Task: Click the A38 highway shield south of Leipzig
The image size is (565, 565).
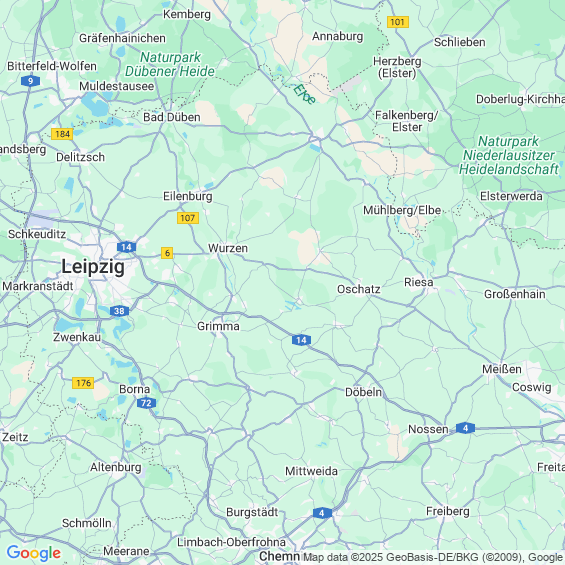Action: (x=119, y=311)
